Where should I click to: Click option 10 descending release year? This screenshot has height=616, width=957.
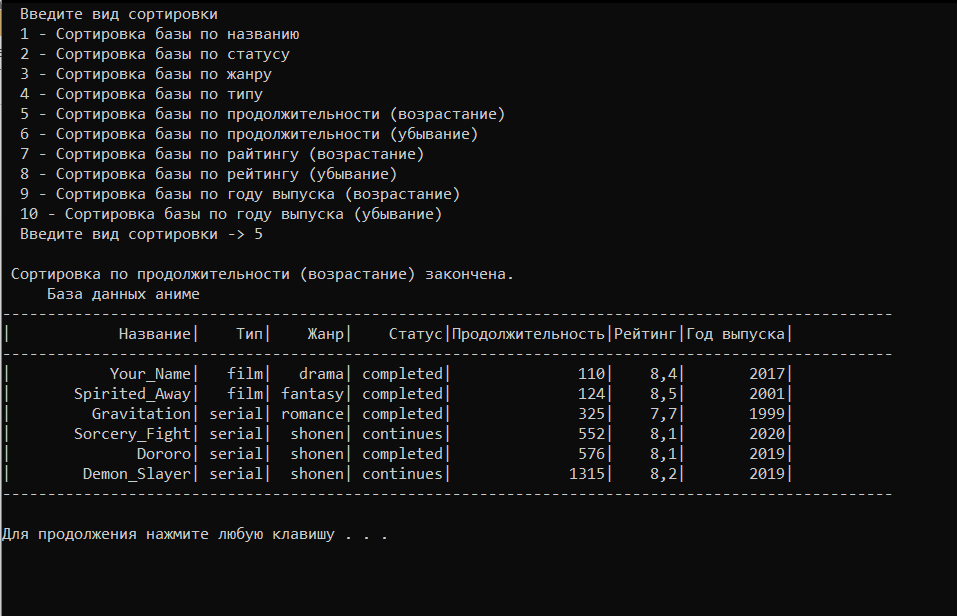tap(231, 214)
